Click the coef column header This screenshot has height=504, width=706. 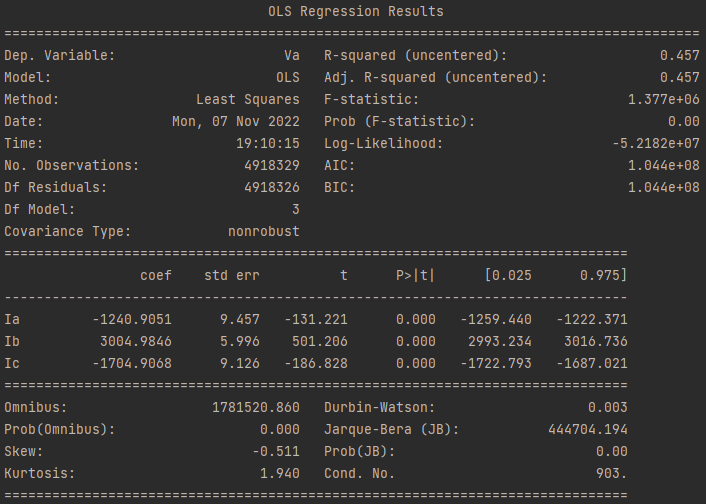(x=156, y=275)
